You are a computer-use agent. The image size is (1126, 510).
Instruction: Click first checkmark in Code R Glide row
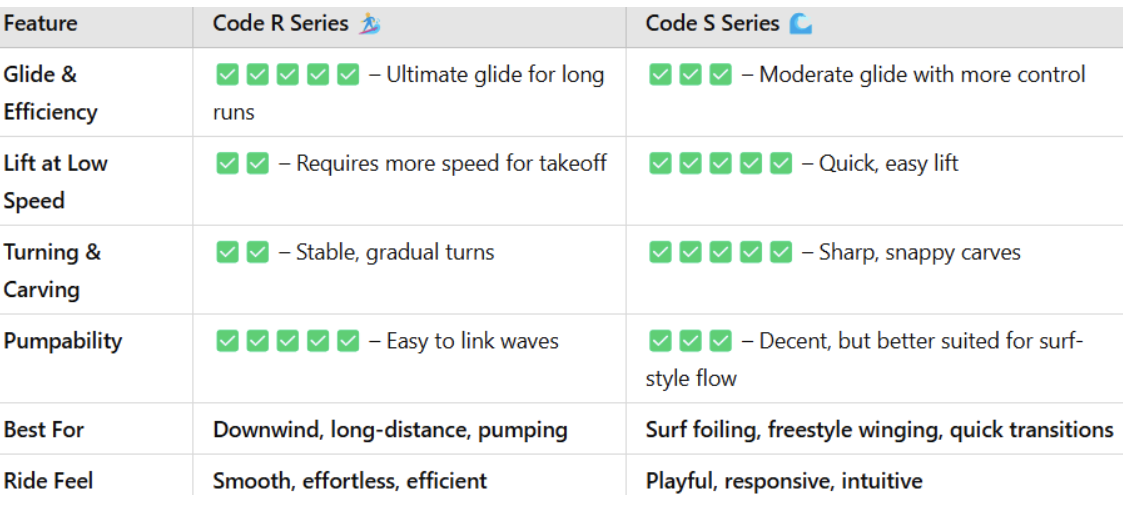227,75
